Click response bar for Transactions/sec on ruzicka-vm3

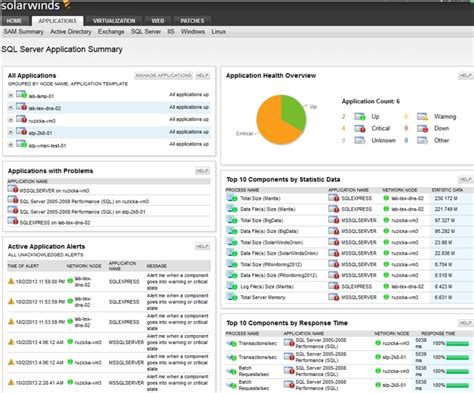tap(457, 343)
